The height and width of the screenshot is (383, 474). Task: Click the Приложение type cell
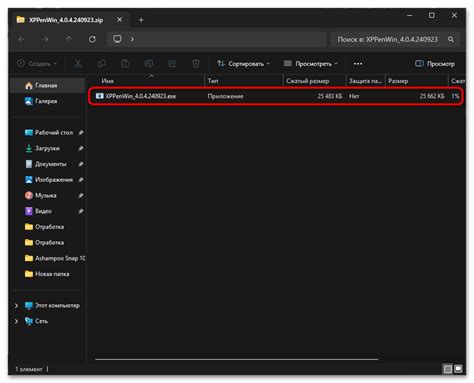click(226, 96)
